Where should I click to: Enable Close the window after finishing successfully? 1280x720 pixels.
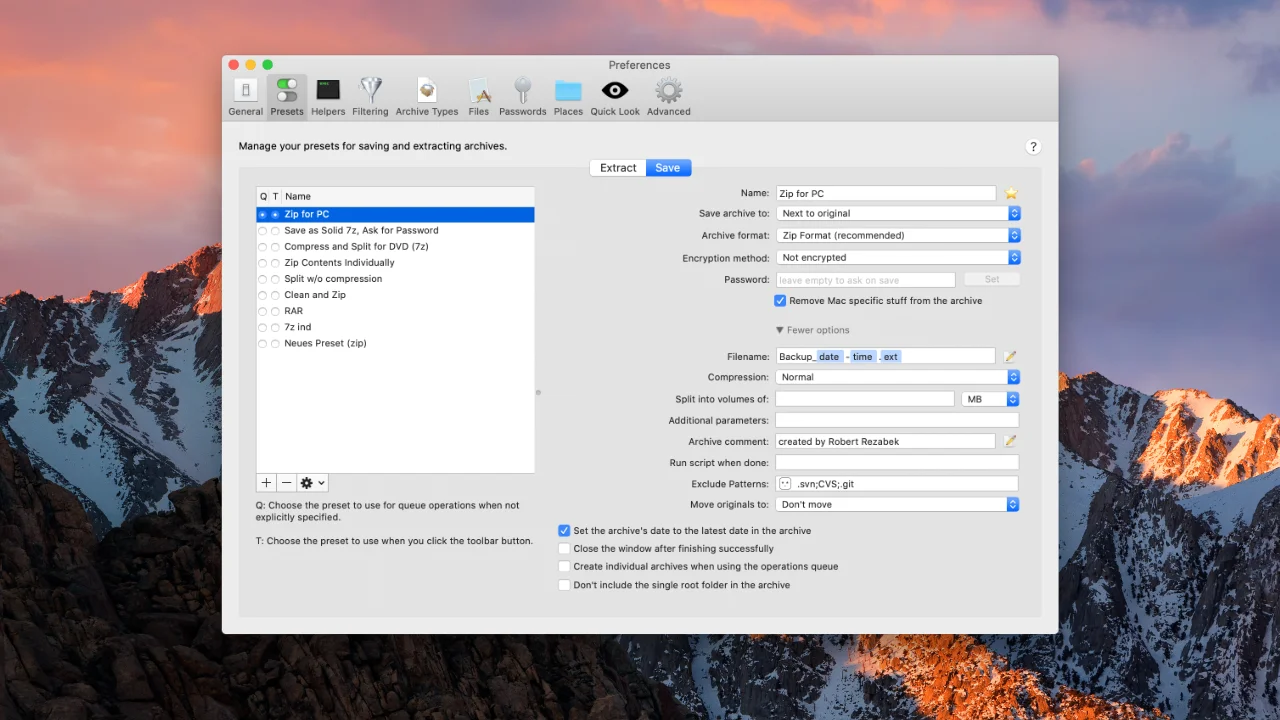[564, 549]
